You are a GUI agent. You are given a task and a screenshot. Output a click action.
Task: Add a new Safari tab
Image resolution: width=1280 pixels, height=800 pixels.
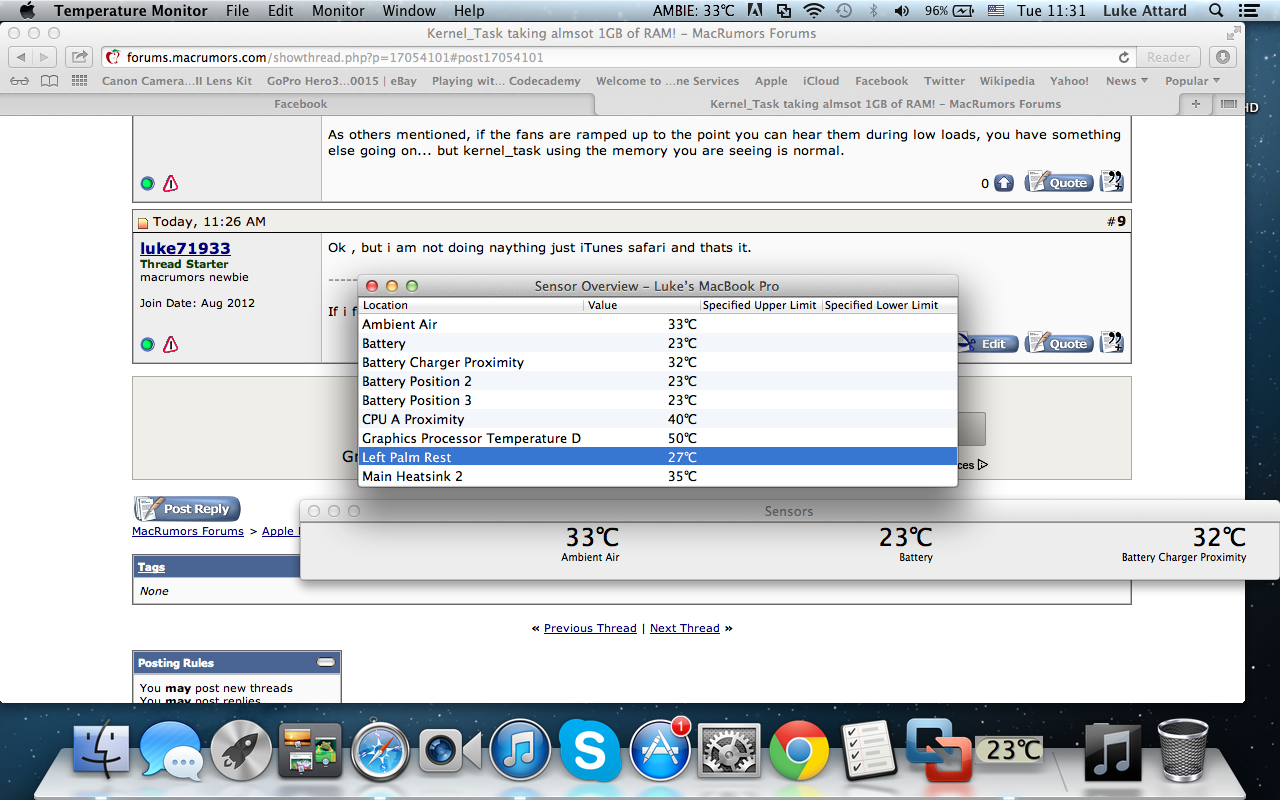[1195, 104]
